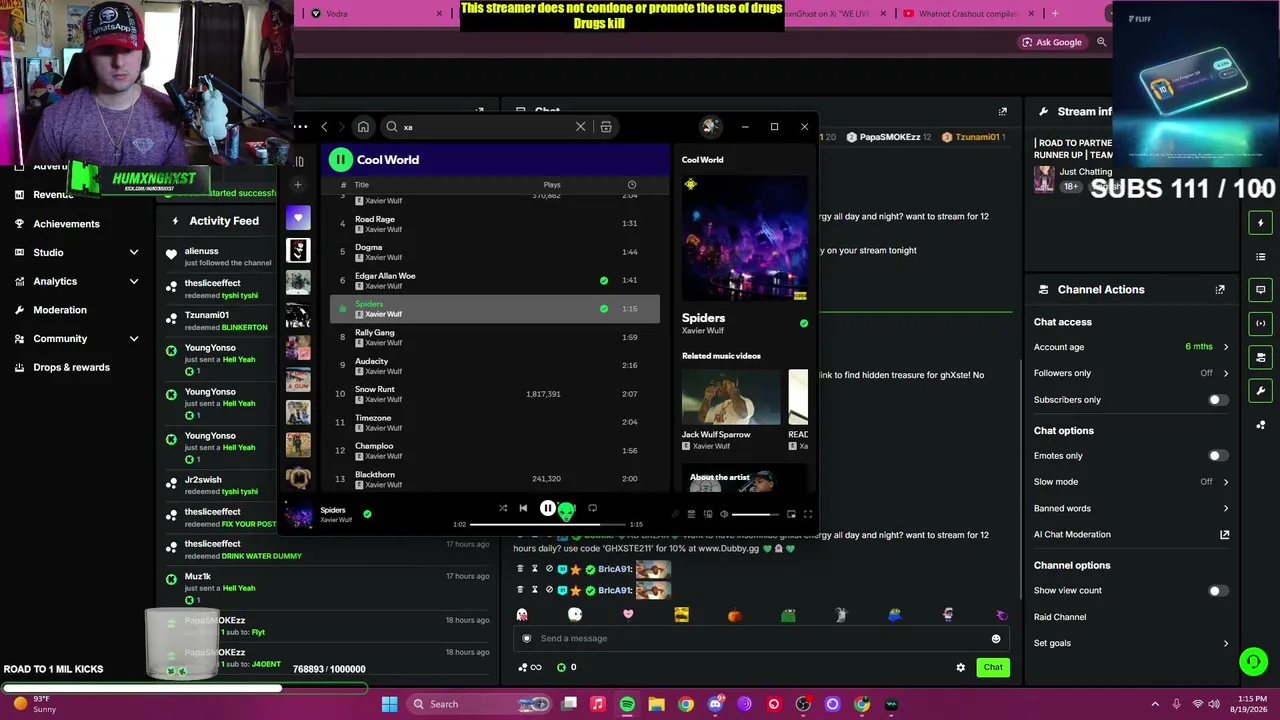Sort tracks by the duration clock icon
The height and width of the screenshot is (720, 1280).
(x=631, y=185)
